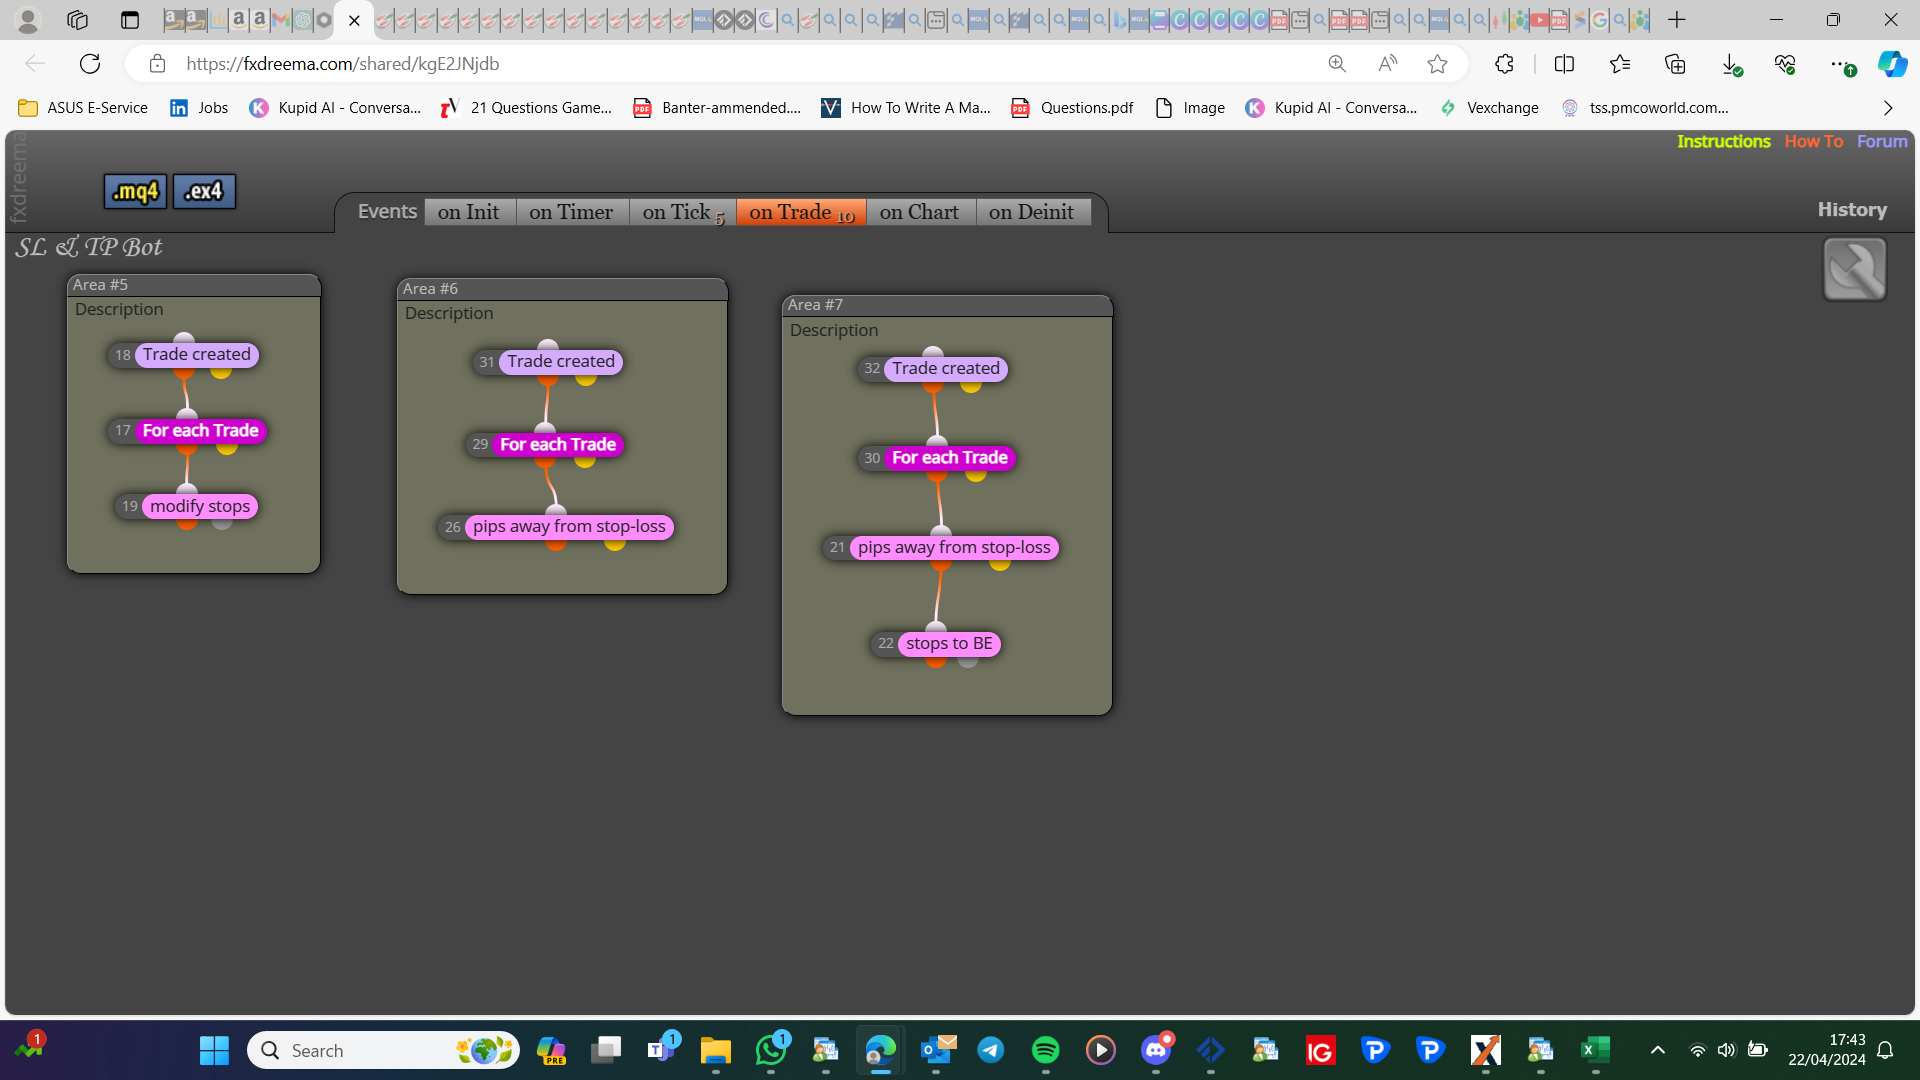This screenshot has height=1080, width=1920.
Task: Open a new browser tab
Action: (1677, 20)
